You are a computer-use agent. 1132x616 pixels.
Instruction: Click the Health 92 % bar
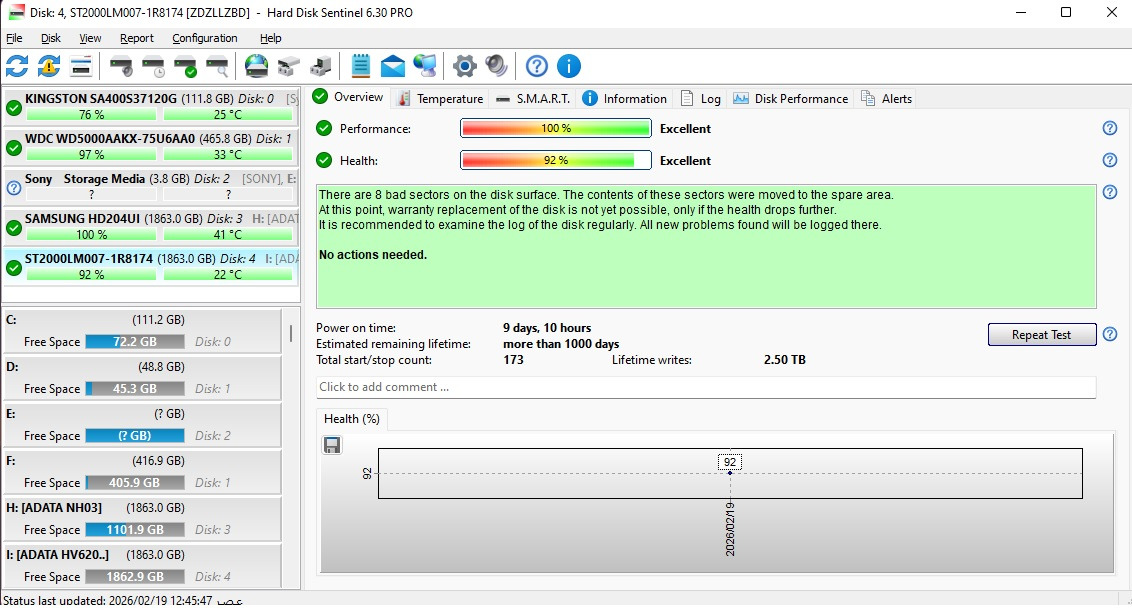tap(556, 160)
